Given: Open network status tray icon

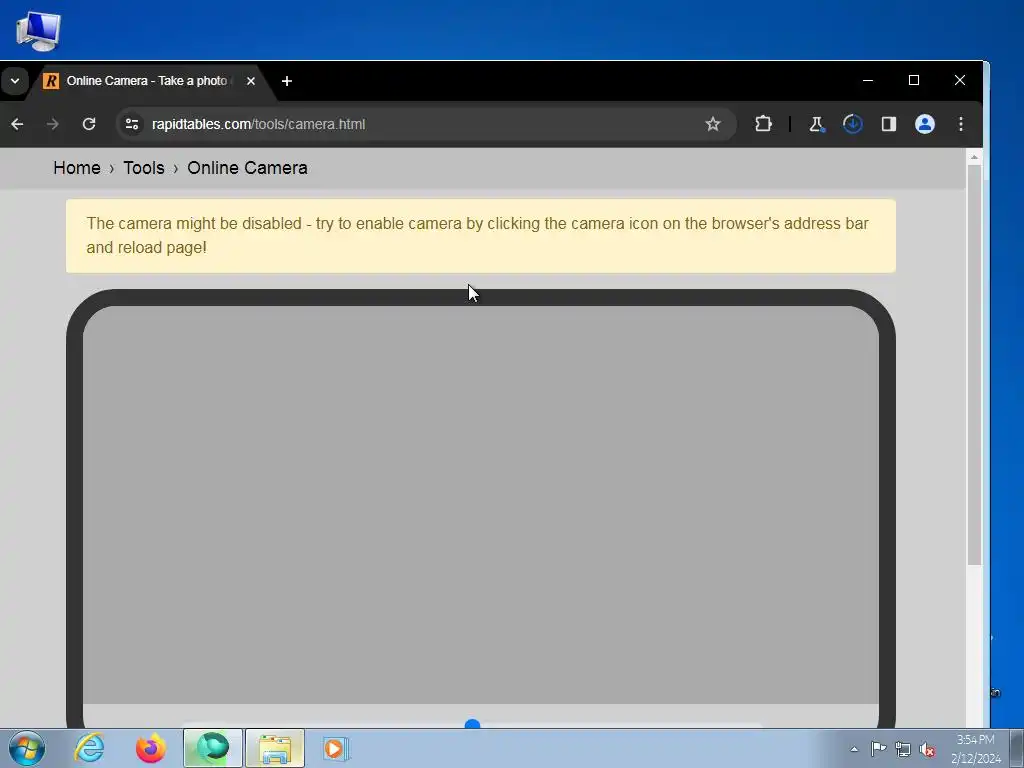Looking at the screenshot, I should tap(903, 749).
